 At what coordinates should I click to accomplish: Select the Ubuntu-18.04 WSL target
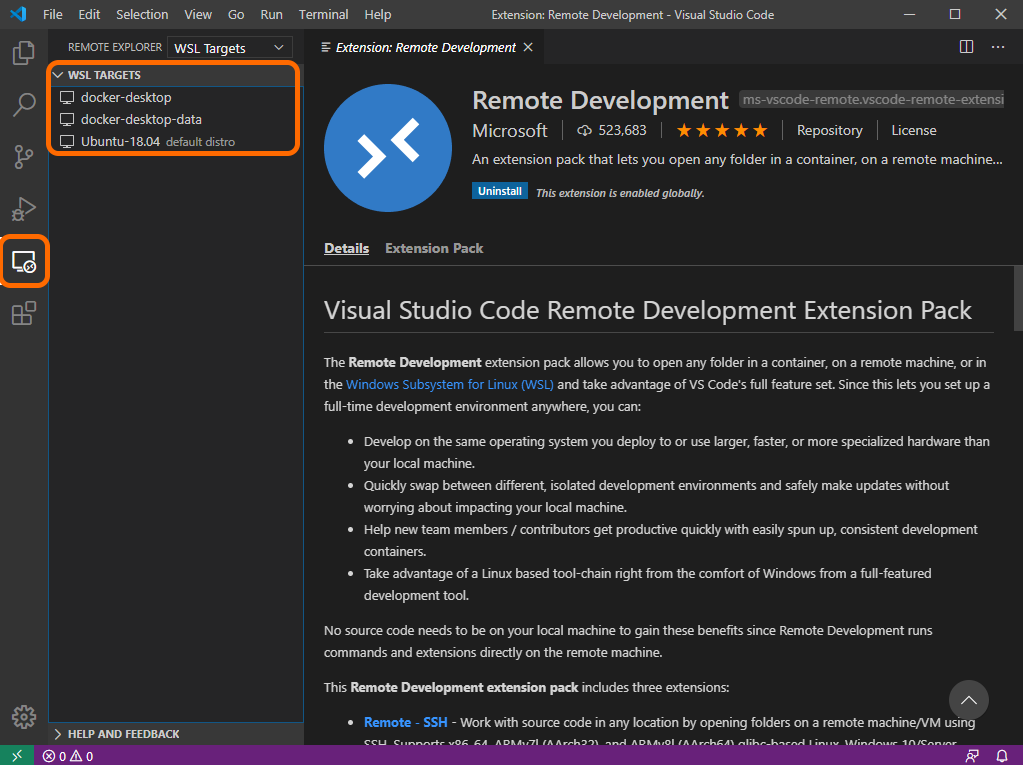pos(121,142)
